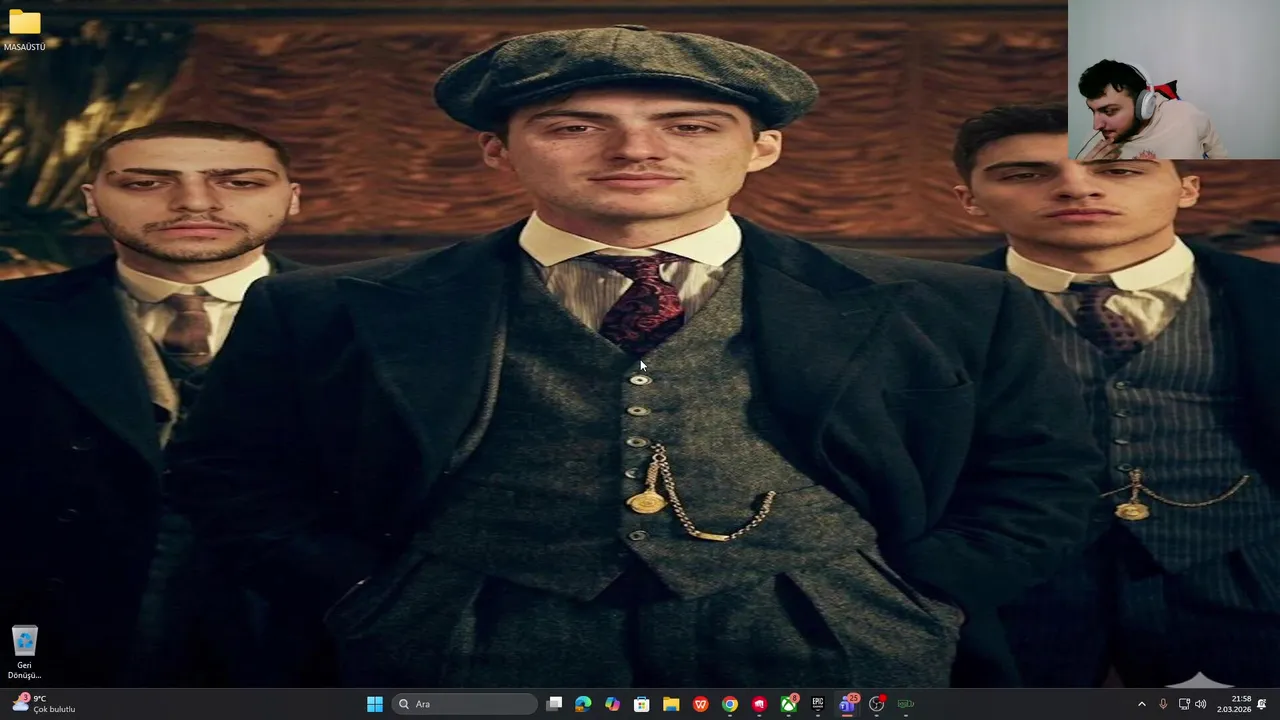The width and height of the screenshot is (1280, 720).
Task: Click the microphone tray indicator
Action: [x=1163, y=704]
